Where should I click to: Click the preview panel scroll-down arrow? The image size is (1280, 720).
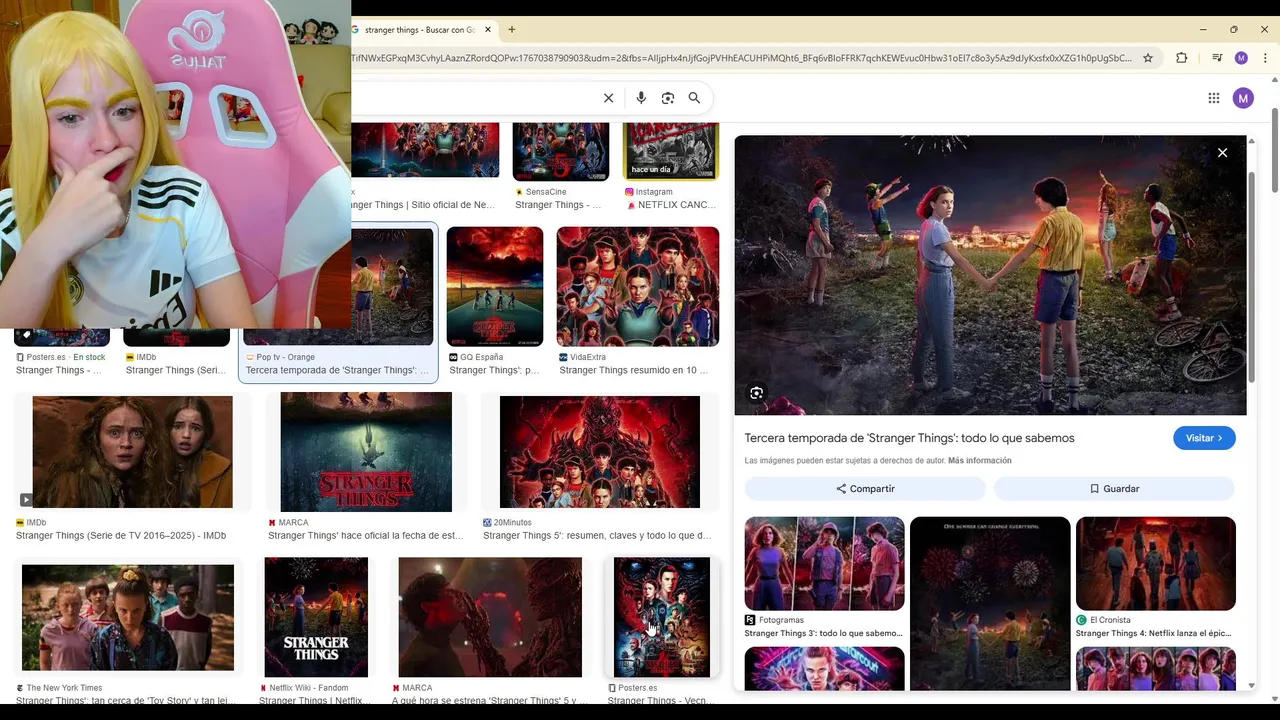[1252, 686]
